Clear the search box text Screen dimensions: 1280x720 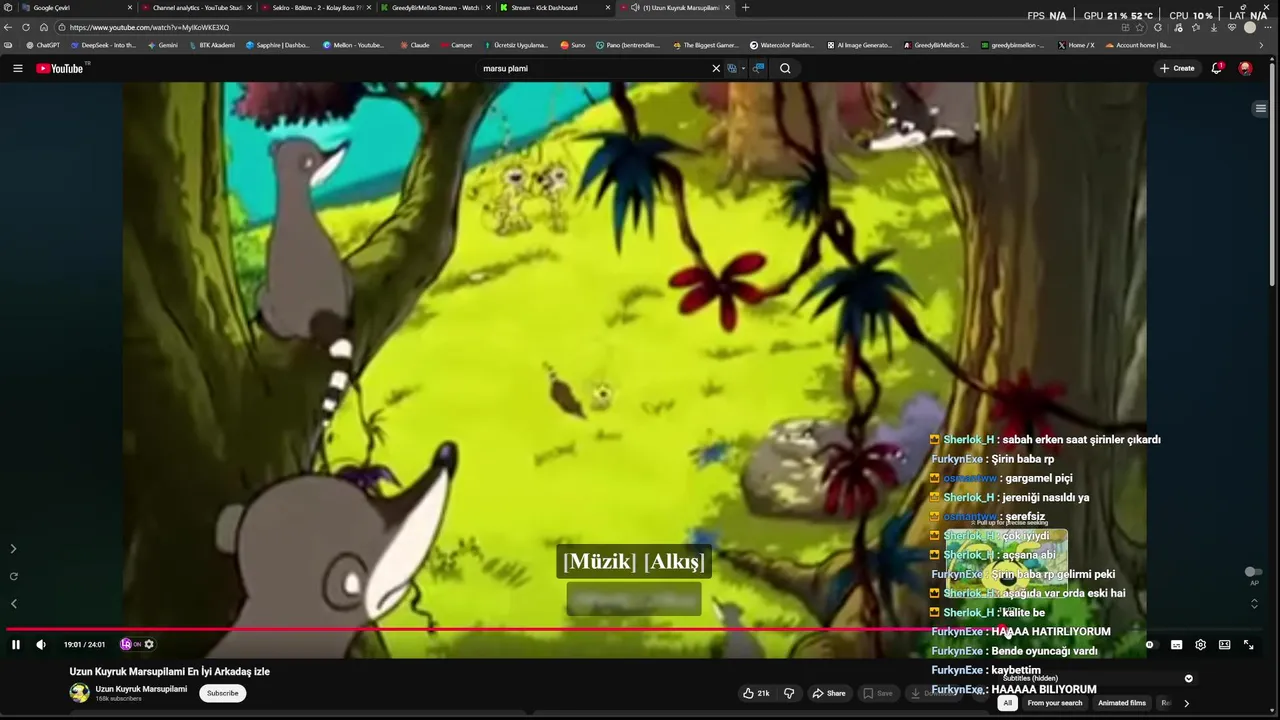(716, 68)
